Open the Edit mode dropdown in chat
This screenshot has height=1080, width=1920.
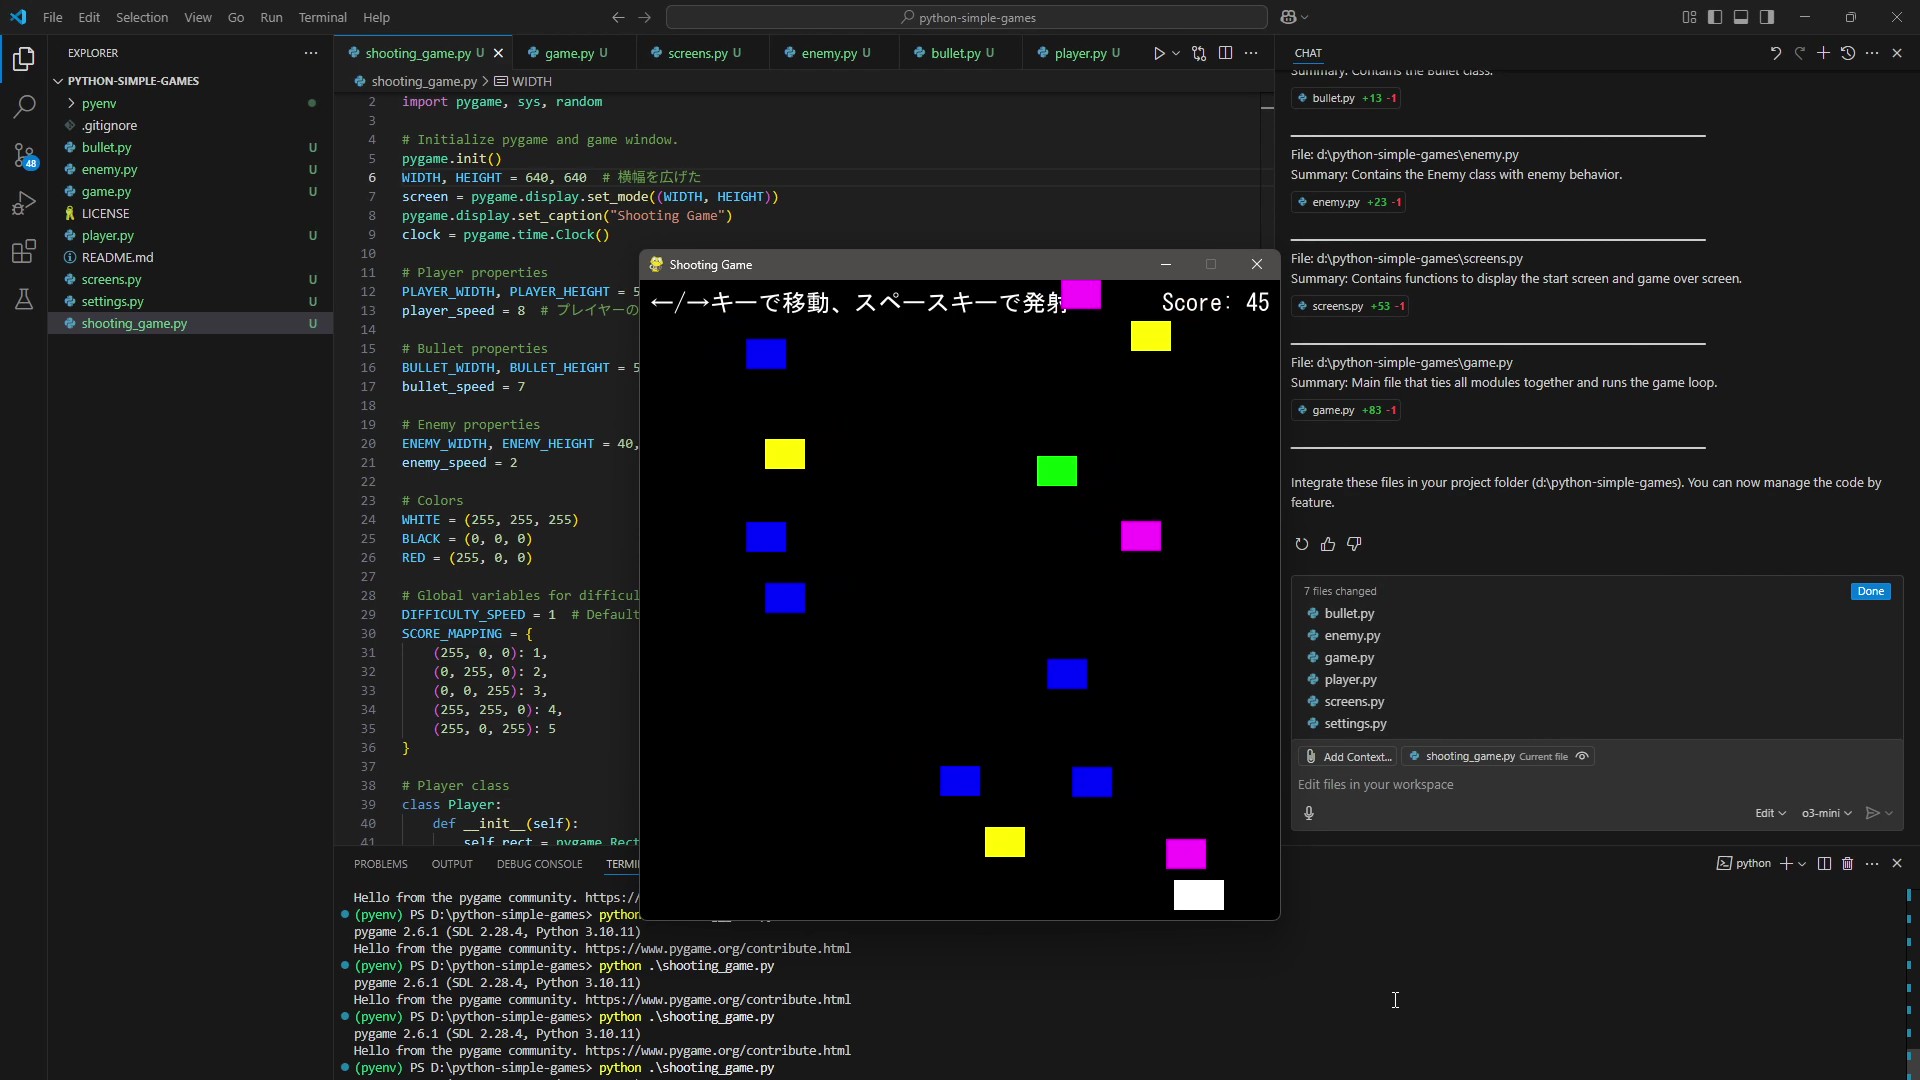(1770, 813)
